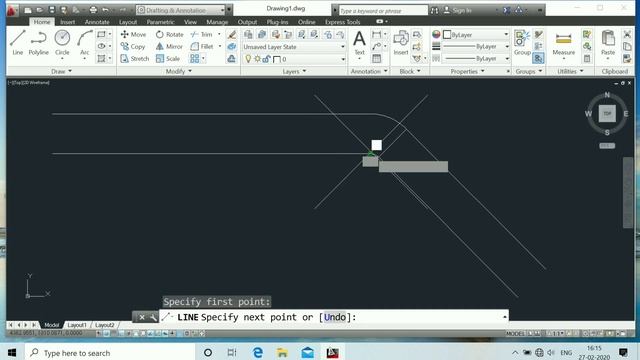Image resolution: width=640 pixels, height=360 pixels.
Task: Select the Polyline tool
Action: pyautogui.click(x=38, y=42)
